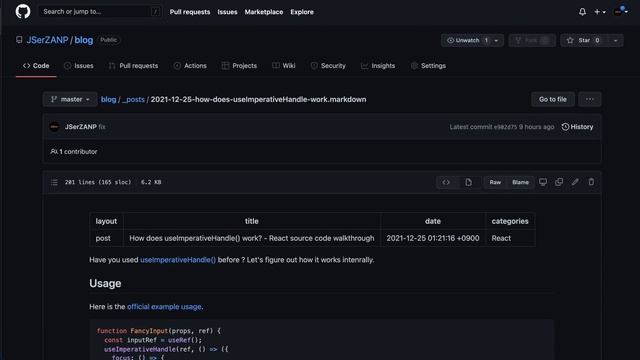Focus the Search or jump to field
Image resolution: width=640 pixels, height=360 pixels.
click(100, 11)
